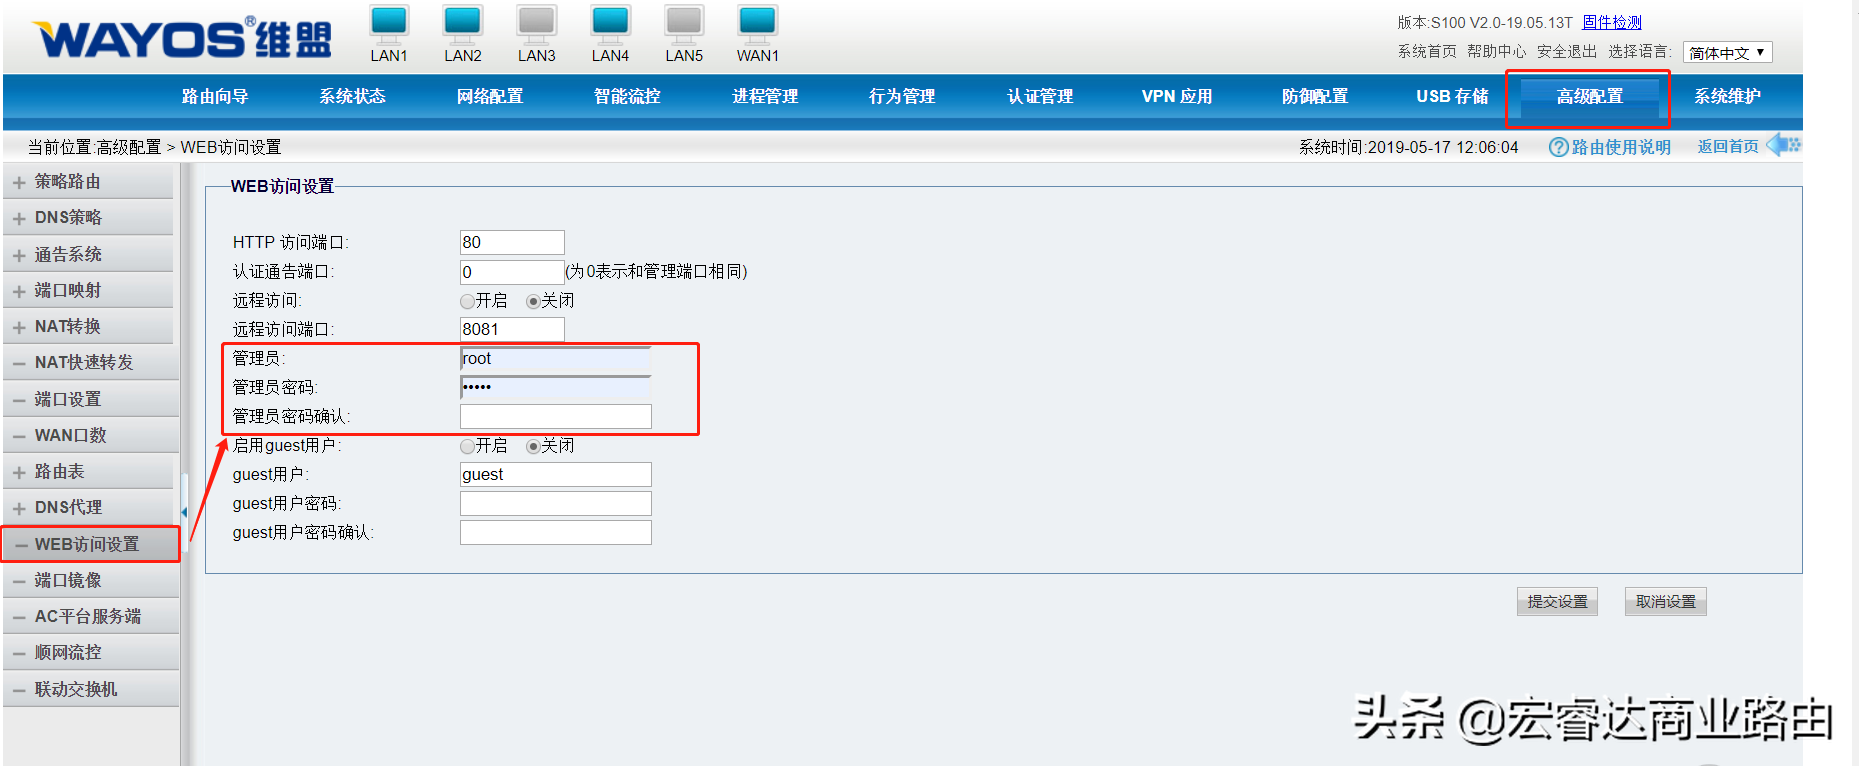Image resolution: width=1859 pixels, height=766 pixels.
Task: Open the 高级配置 menu
Action: (x=1590, y=96)
